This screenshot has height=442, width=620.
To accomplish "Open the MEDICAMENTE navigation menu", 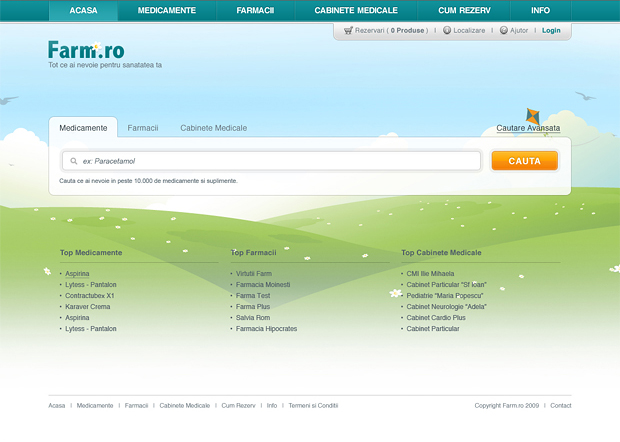I will point(167,11).
